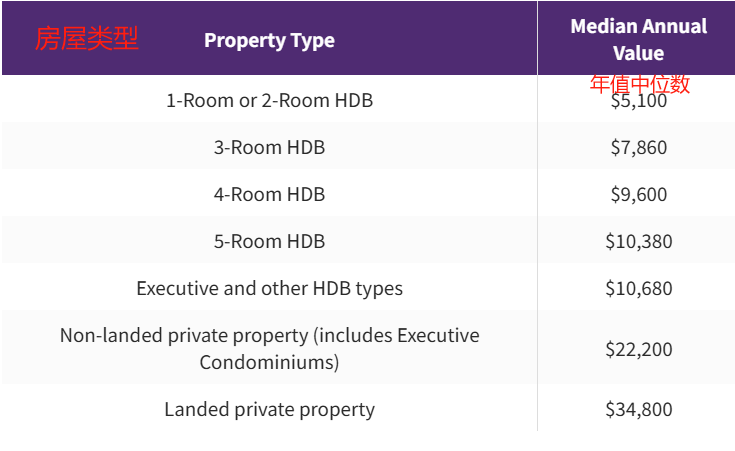Click the $10,680 value
This screenshot has width=735, height=451.
[x=638, y=288]
